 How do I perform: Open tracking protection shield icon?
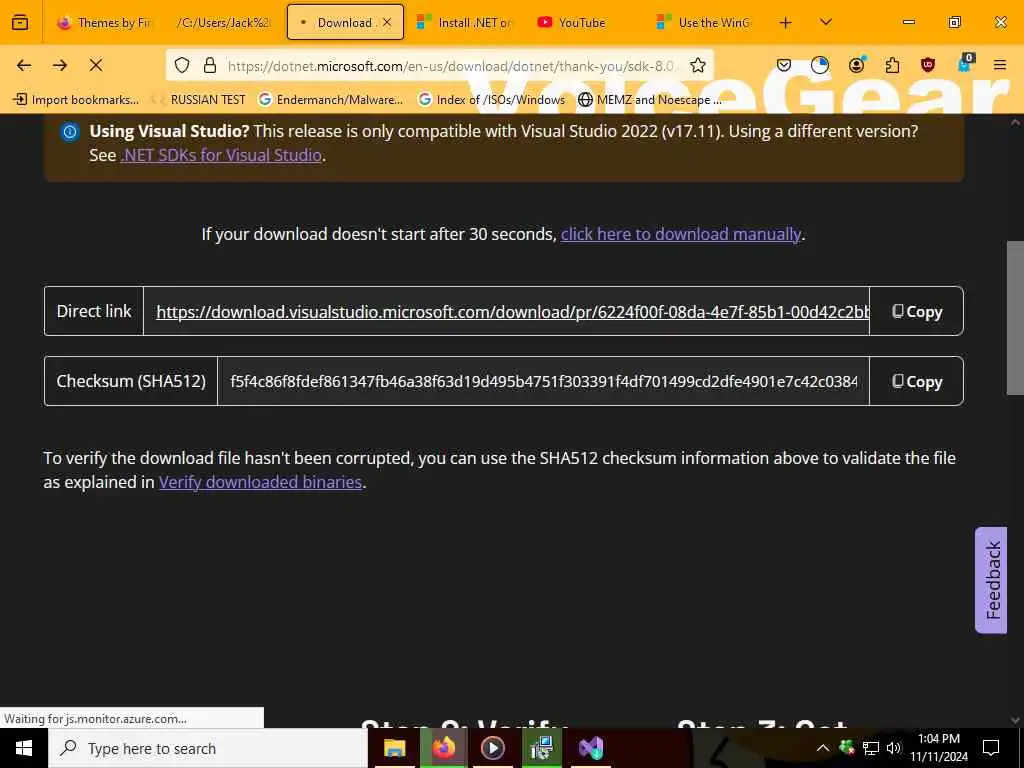point(182,65)
